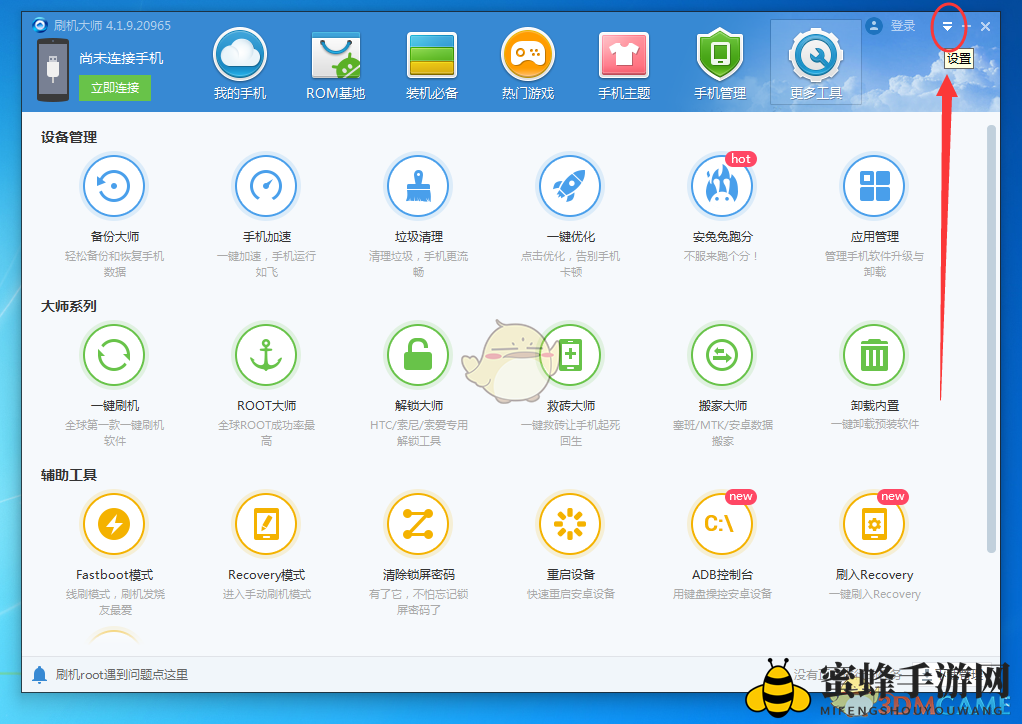Click 刷机root遇到问题点这里 link
Viewport: 1022px width, 724px height.
pos(122,674)
